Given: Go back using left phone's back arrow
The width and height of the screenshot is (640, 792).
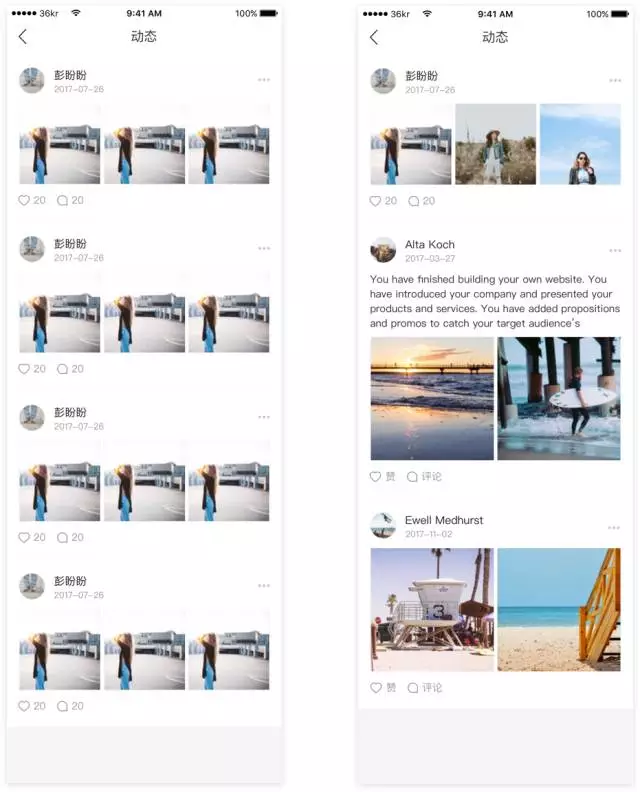Looking at the screenshot, I should [22, 36].
